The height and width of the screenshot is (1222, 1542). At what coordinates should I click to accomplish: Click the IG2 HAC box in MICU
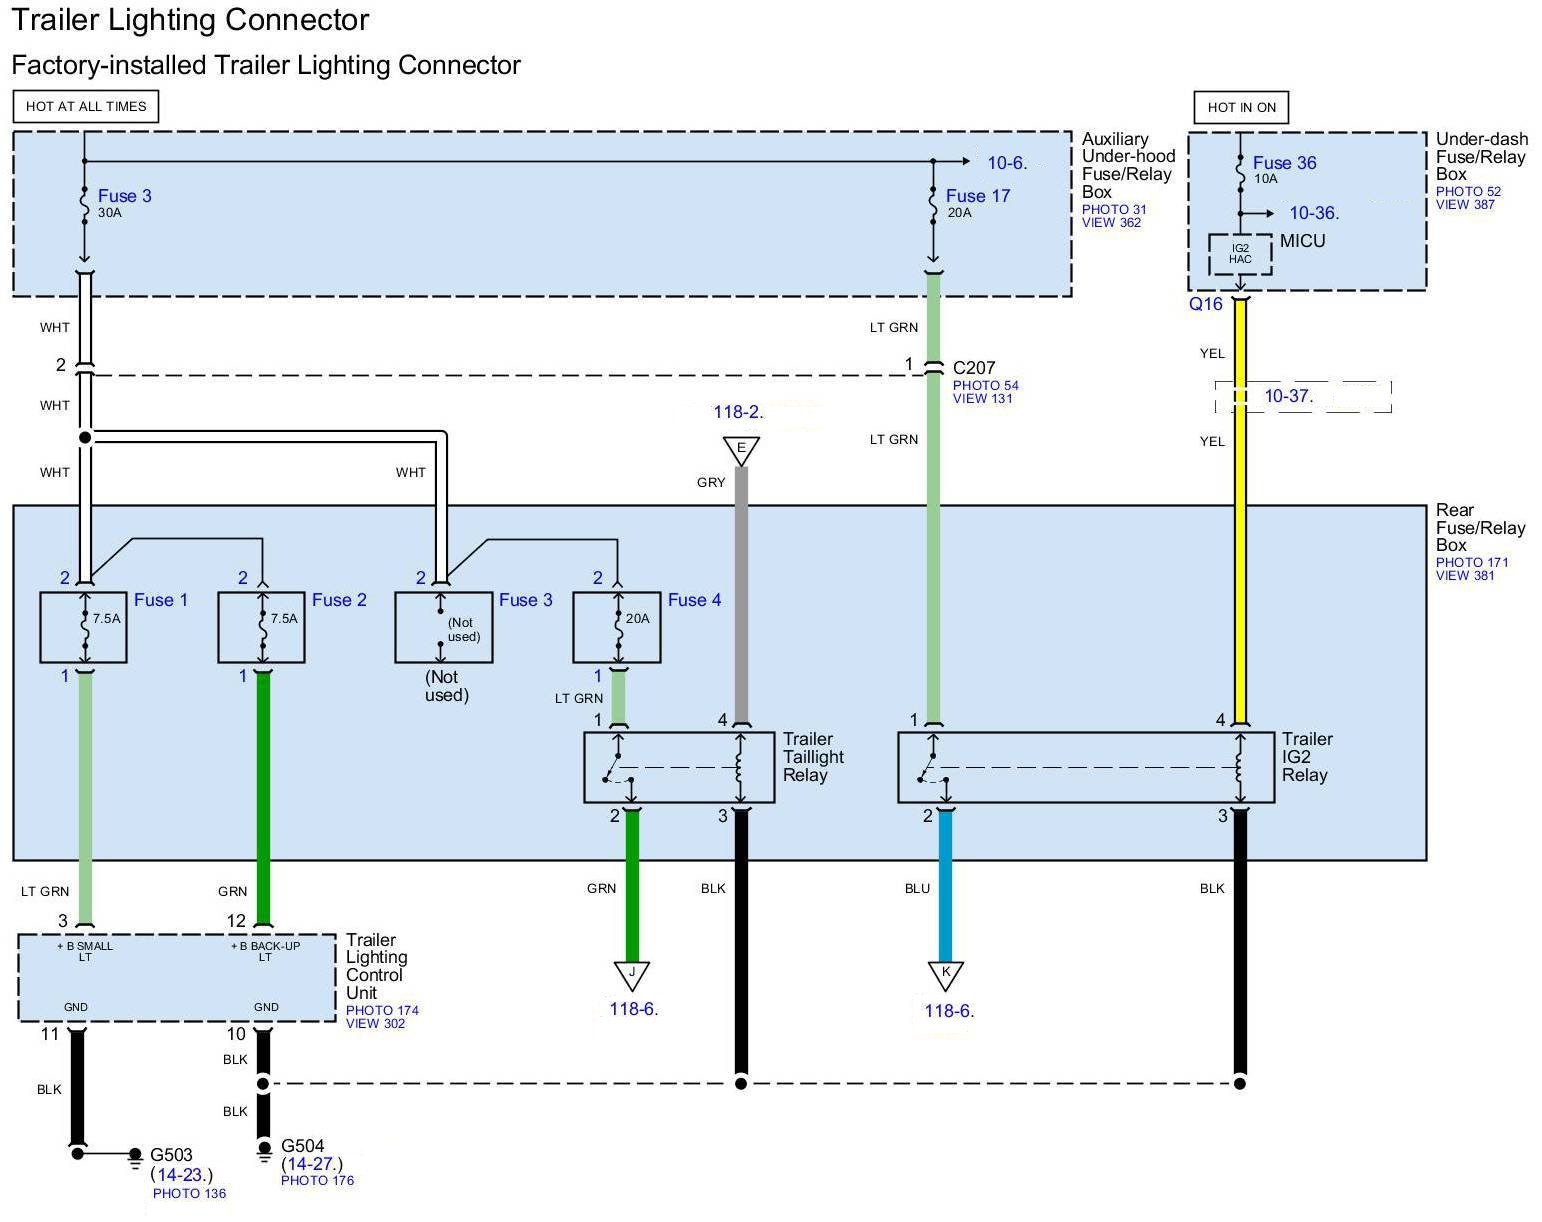1240,254
